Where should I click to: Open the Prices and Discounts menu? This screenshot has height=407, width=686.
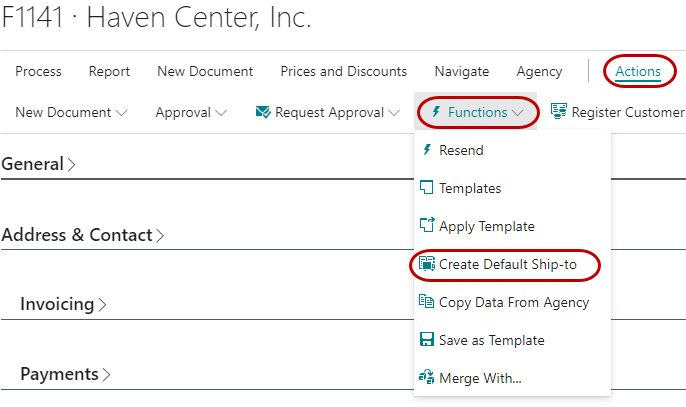[343, 71]
